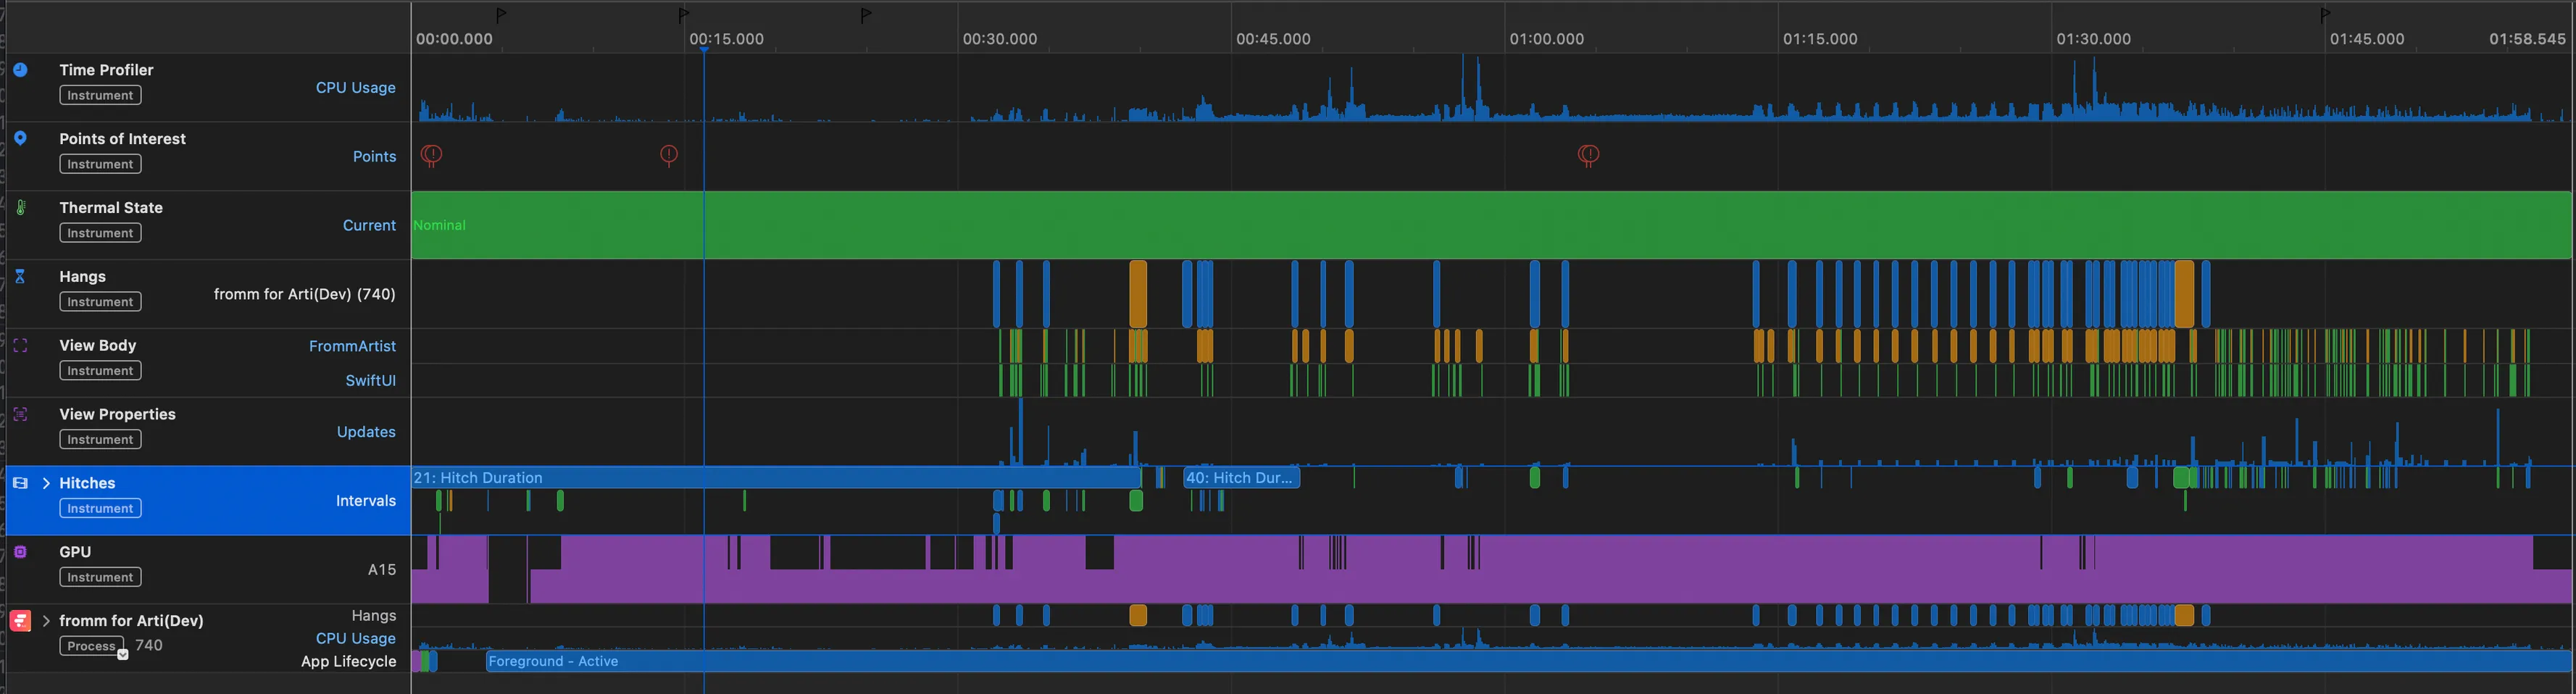The width and height of the screenshot is (2576, 694).
Task: Click the Points of Interest pin icon
Action: (x=20, y=138)
